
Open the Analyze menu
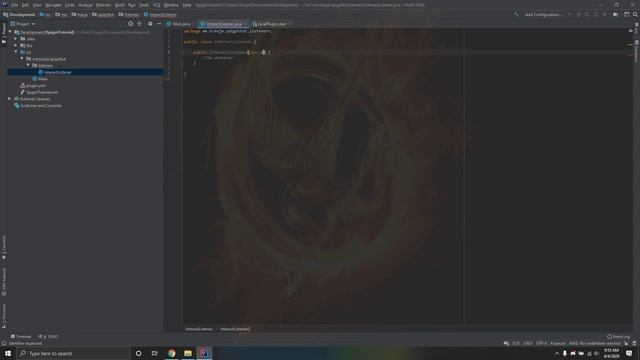pyautogui.click(x=85, y=5)
